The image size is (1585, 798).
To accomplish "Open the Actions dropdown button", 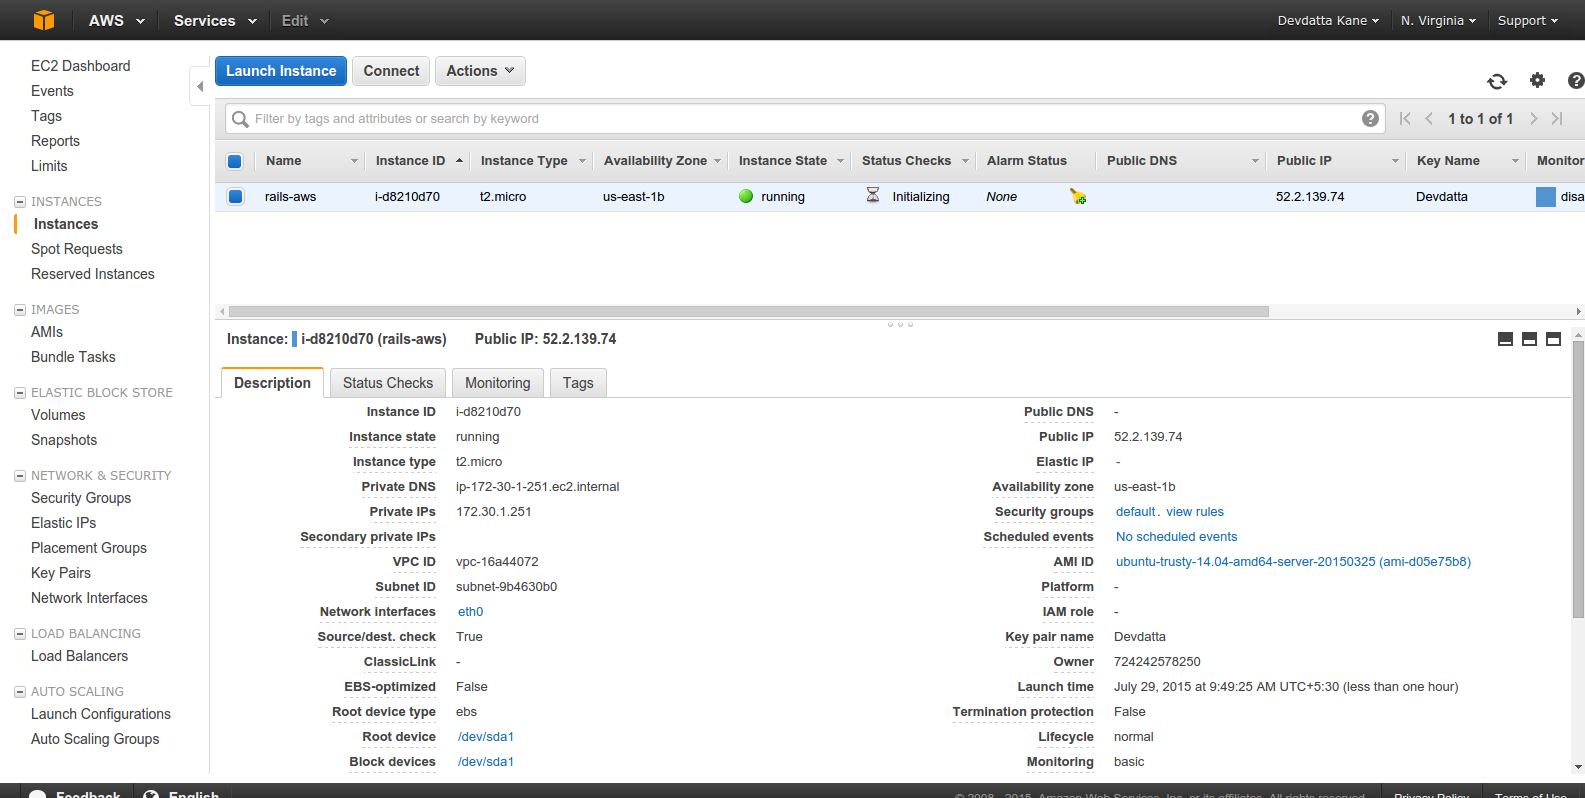I will 480,71.
